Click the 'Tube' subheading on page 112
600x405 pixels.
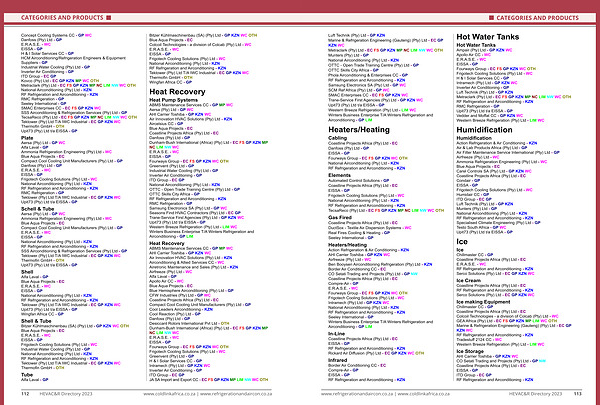coord(27,375)
